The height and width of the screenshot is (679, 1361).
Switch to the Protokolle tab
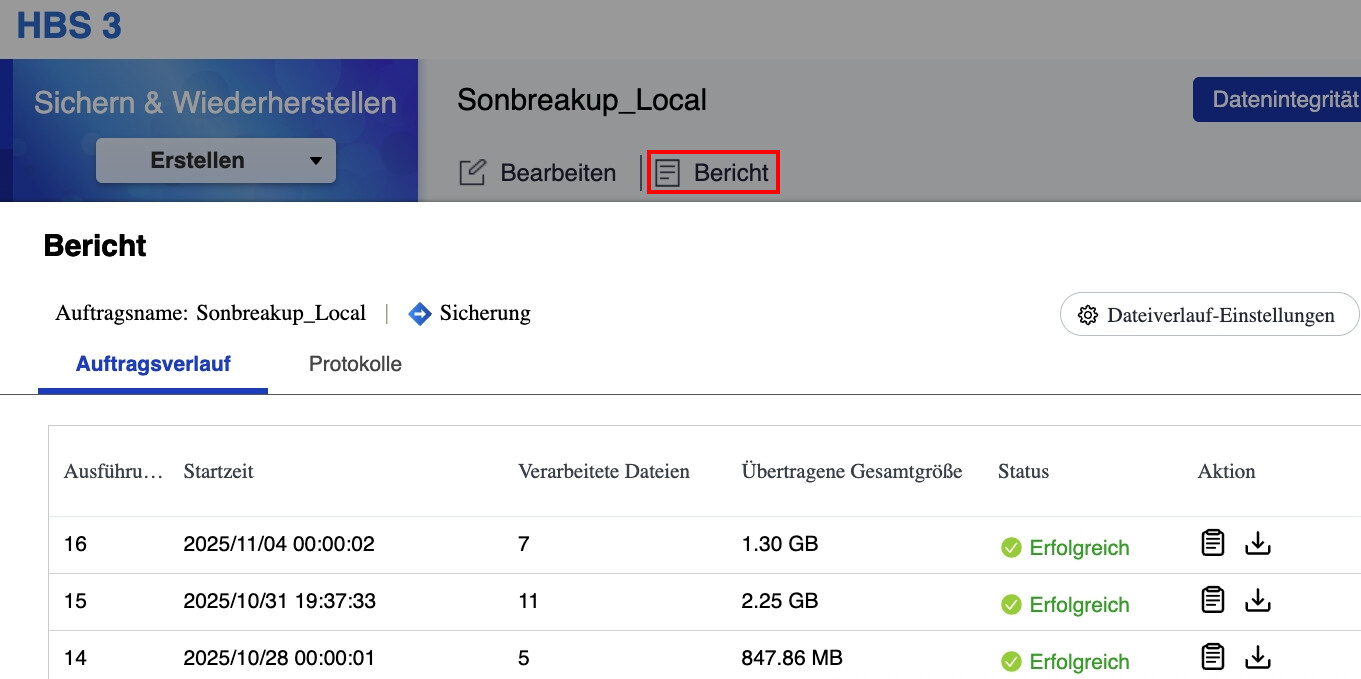coord(355,364)
